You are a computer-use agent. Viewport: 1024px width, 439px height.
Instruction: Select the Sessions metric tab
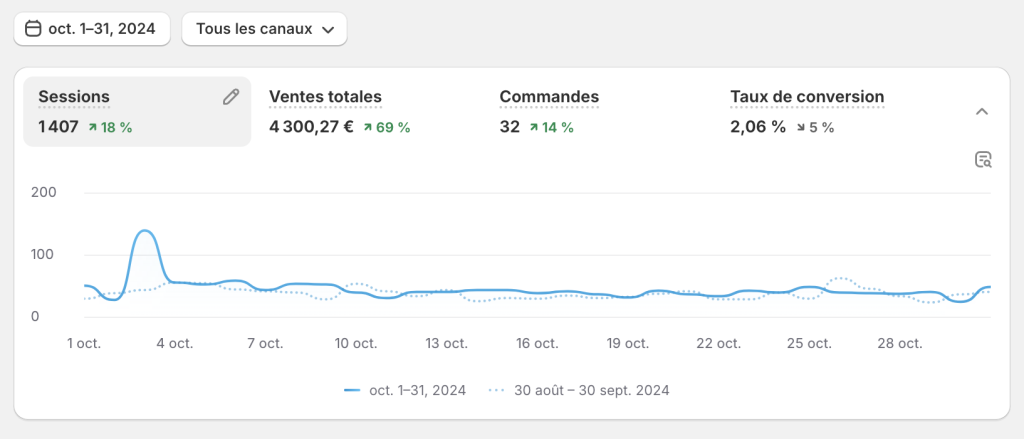(74, 97)
